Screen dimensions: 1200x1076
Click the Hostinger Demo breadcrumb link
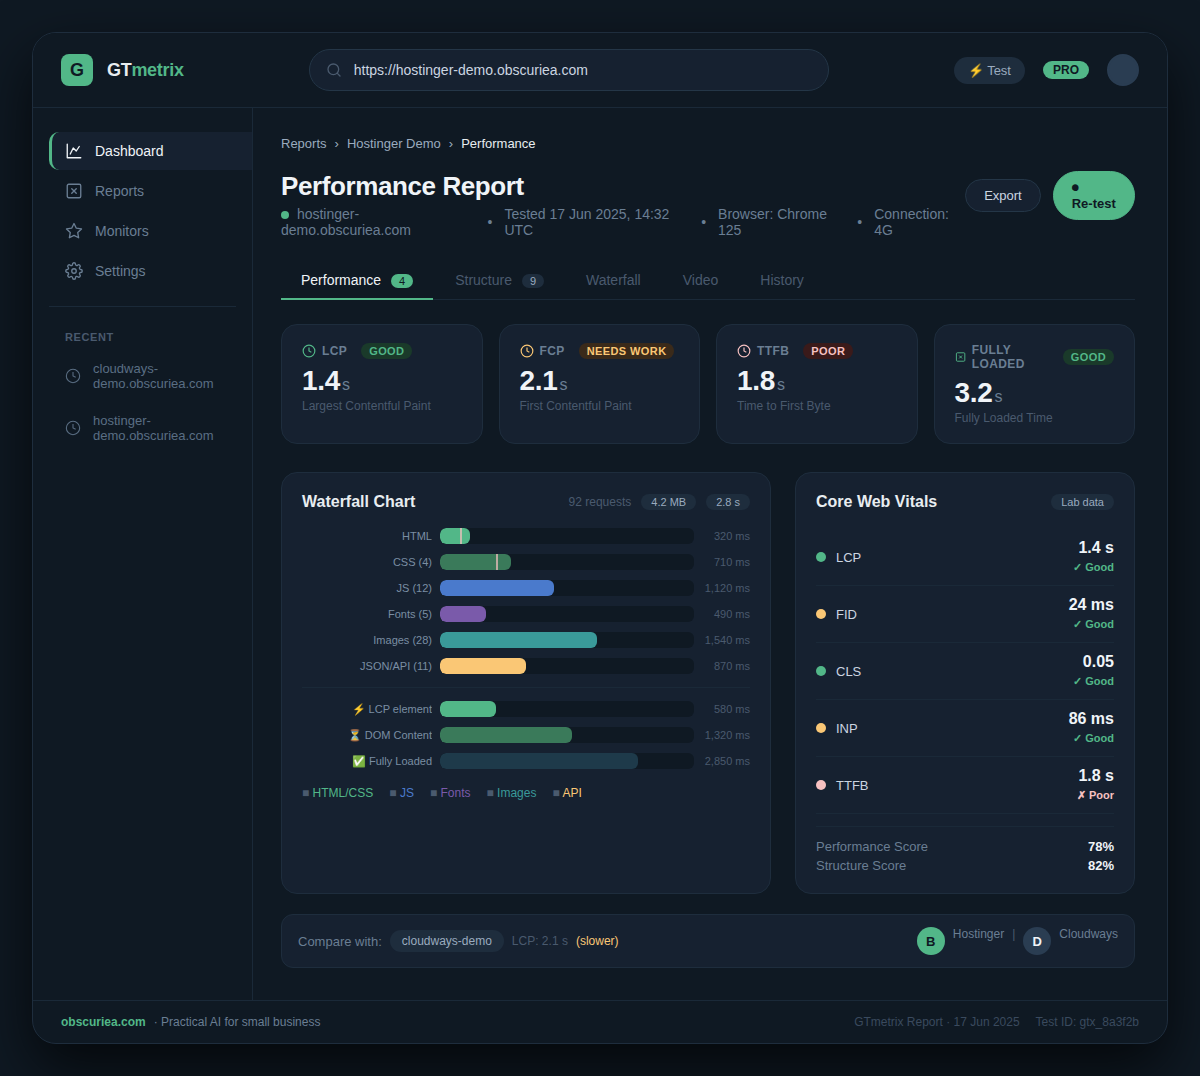tap(394, 144)
